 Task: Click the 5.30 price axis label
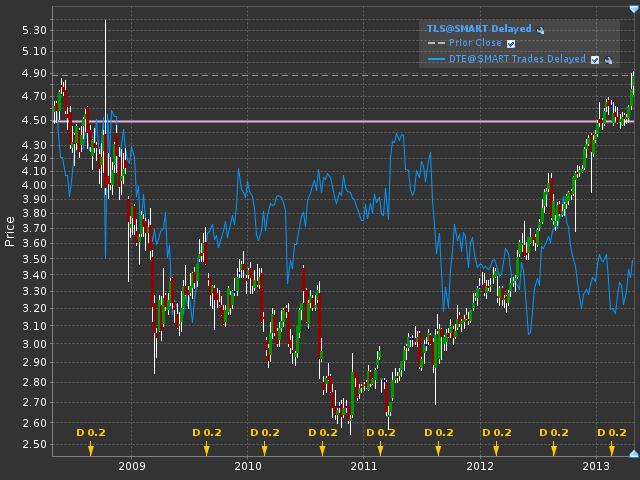(x=34, y=30)
